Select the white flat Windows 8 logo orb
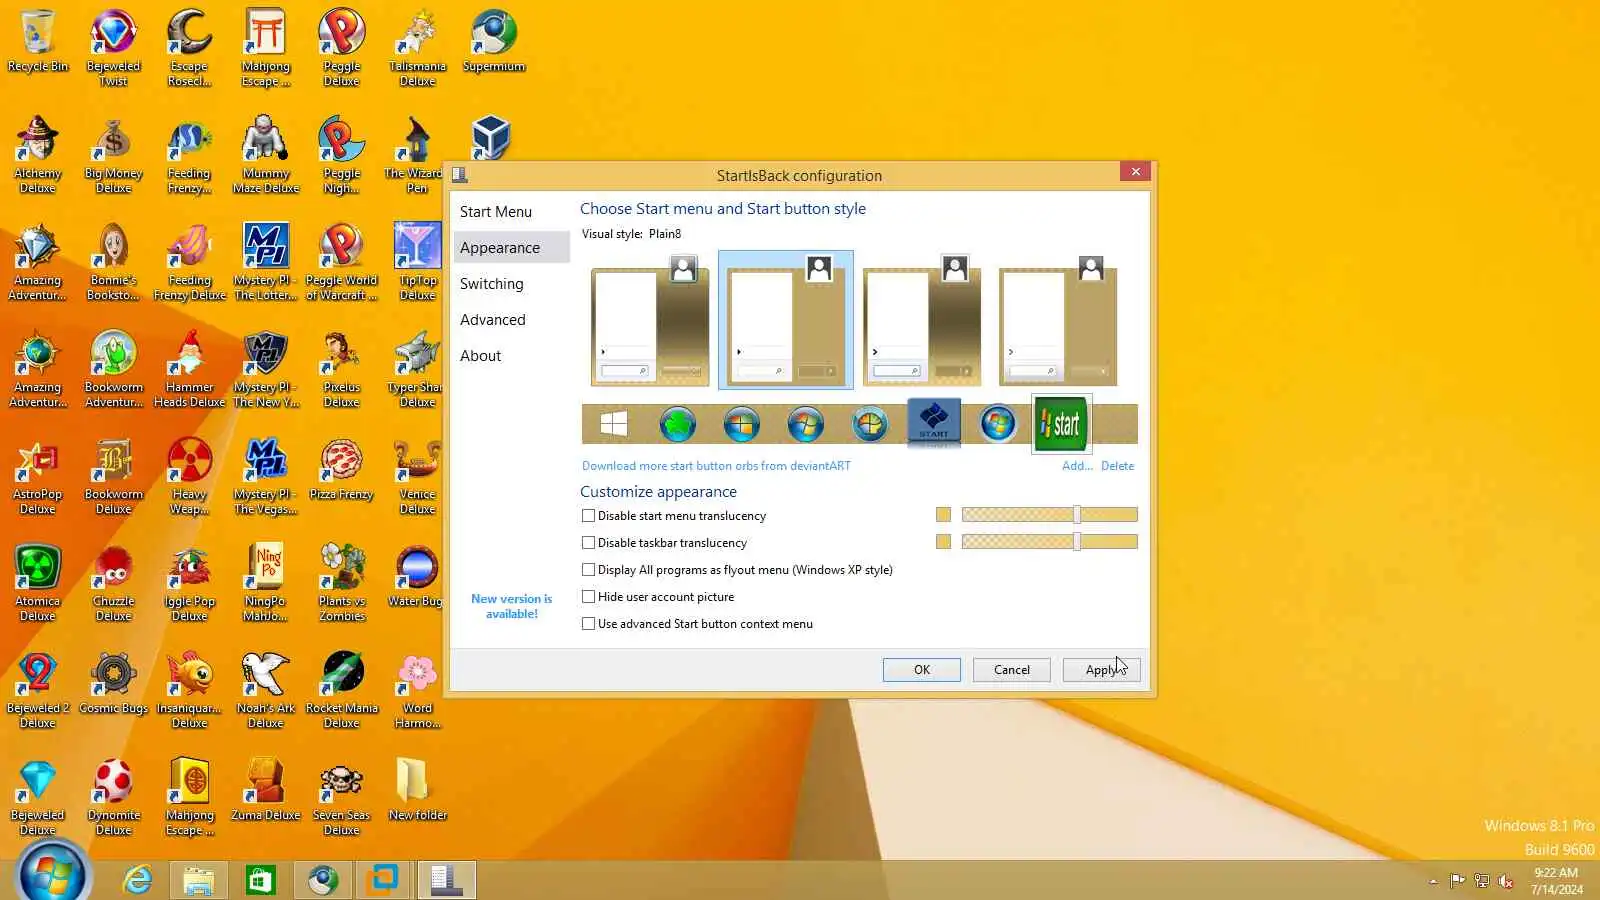The height and width of the screenshot is (900, 1600). tap(614, 424)
